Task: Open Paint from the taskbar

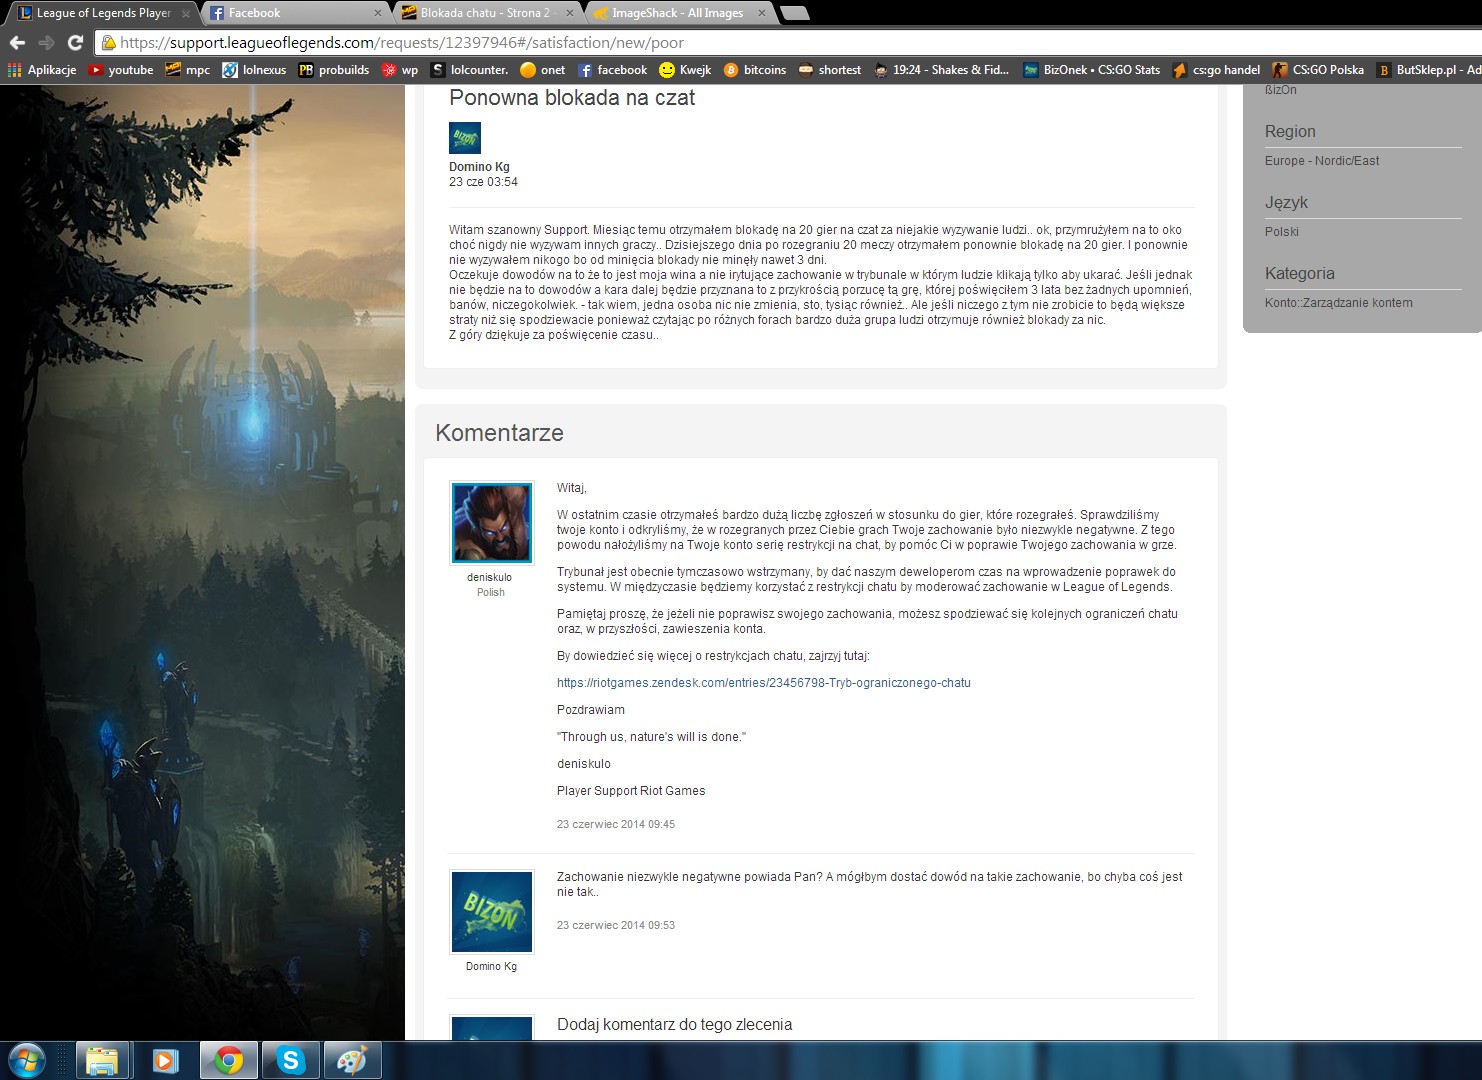Action: tap(352, 1060)
